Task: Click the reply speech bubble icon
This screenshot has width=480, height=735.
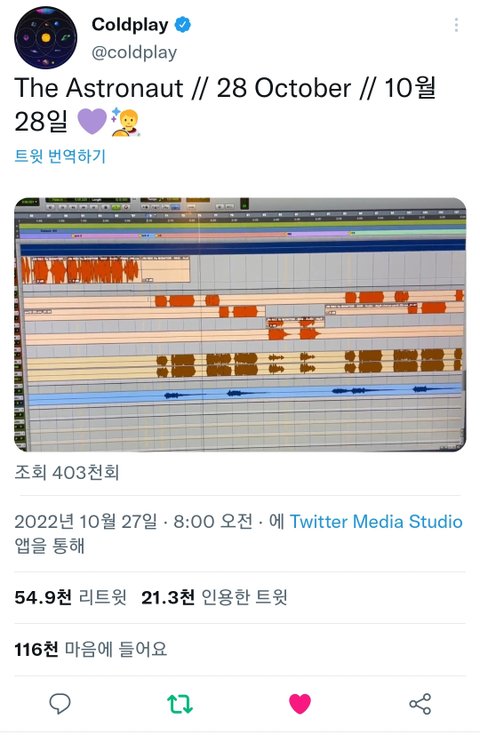Action: (x=60, y=704)
